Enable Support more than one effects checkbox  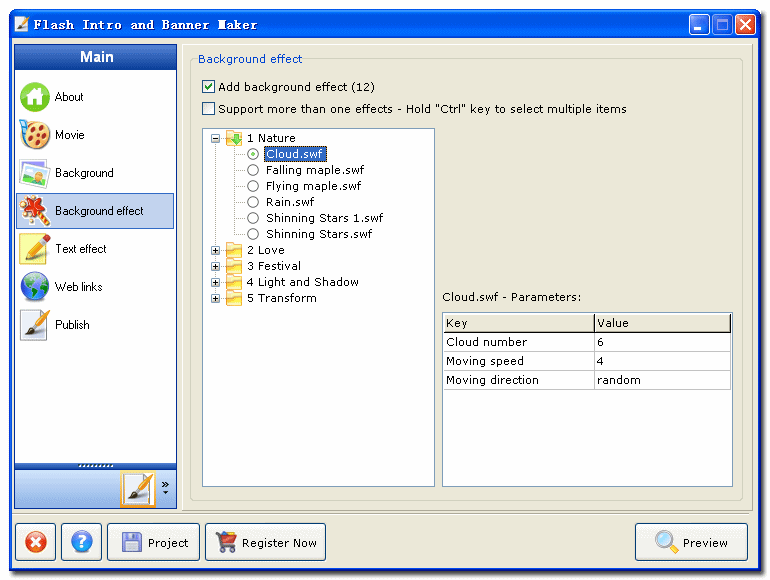209,109
